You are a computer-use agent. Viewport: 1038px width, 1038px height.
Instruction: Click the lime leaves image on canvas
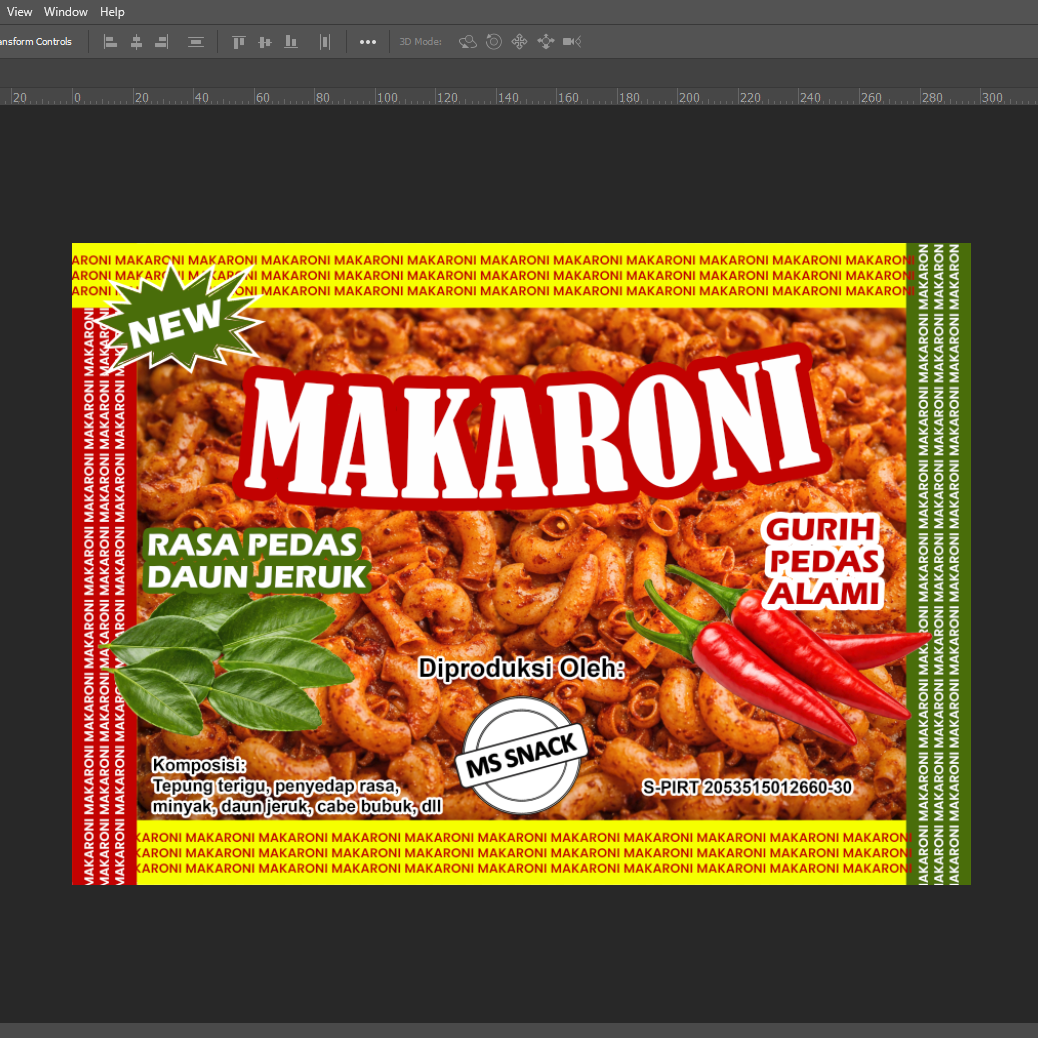pos(227,662)
